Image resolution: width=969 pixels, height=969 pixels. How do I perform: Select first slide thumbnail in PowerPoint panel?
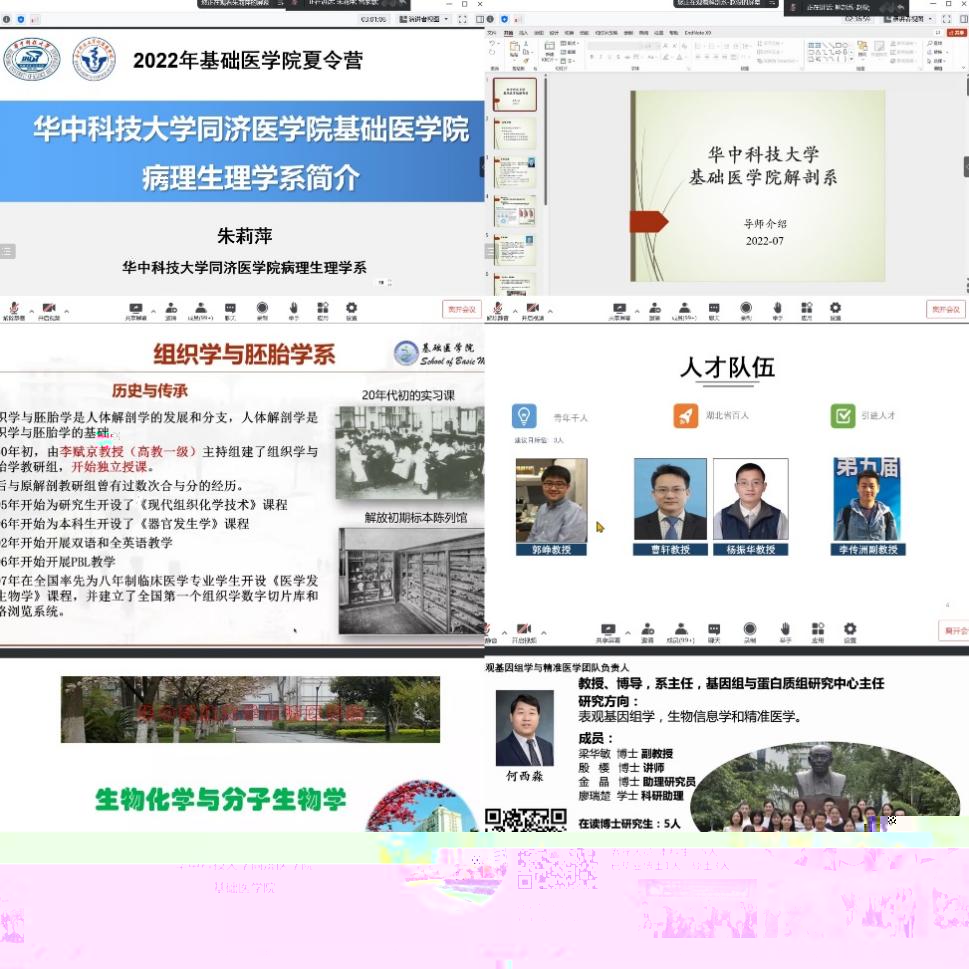[515, 94]
